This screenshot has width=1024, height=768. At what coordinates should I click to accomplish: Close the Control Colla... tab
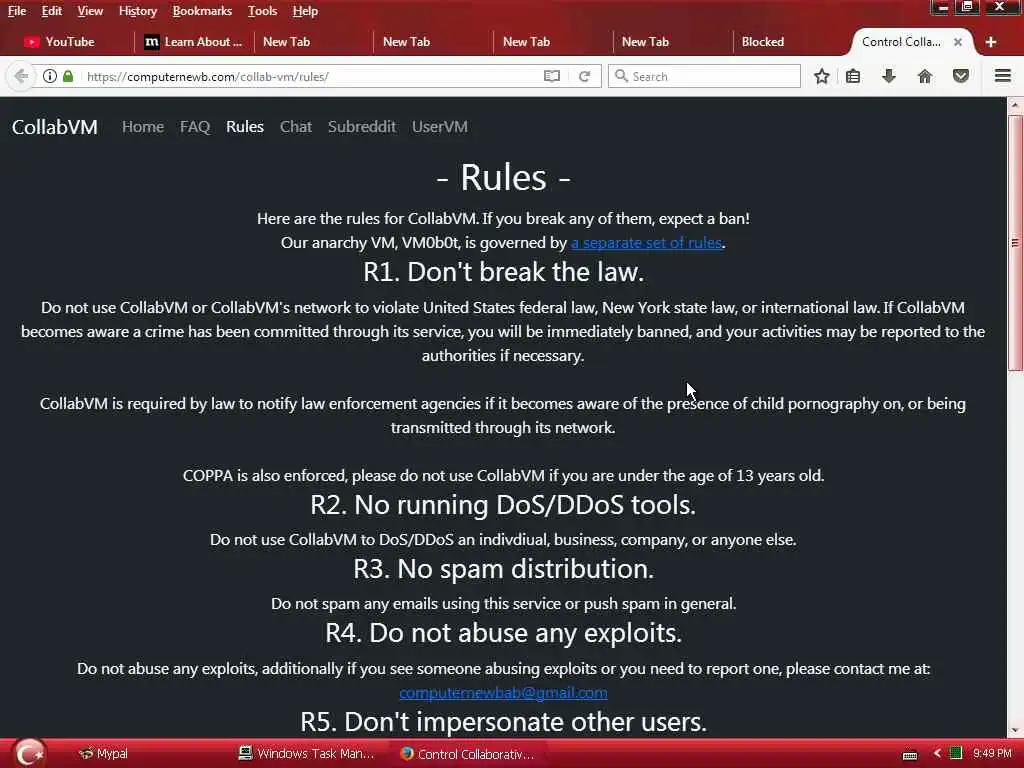(957, 42)
